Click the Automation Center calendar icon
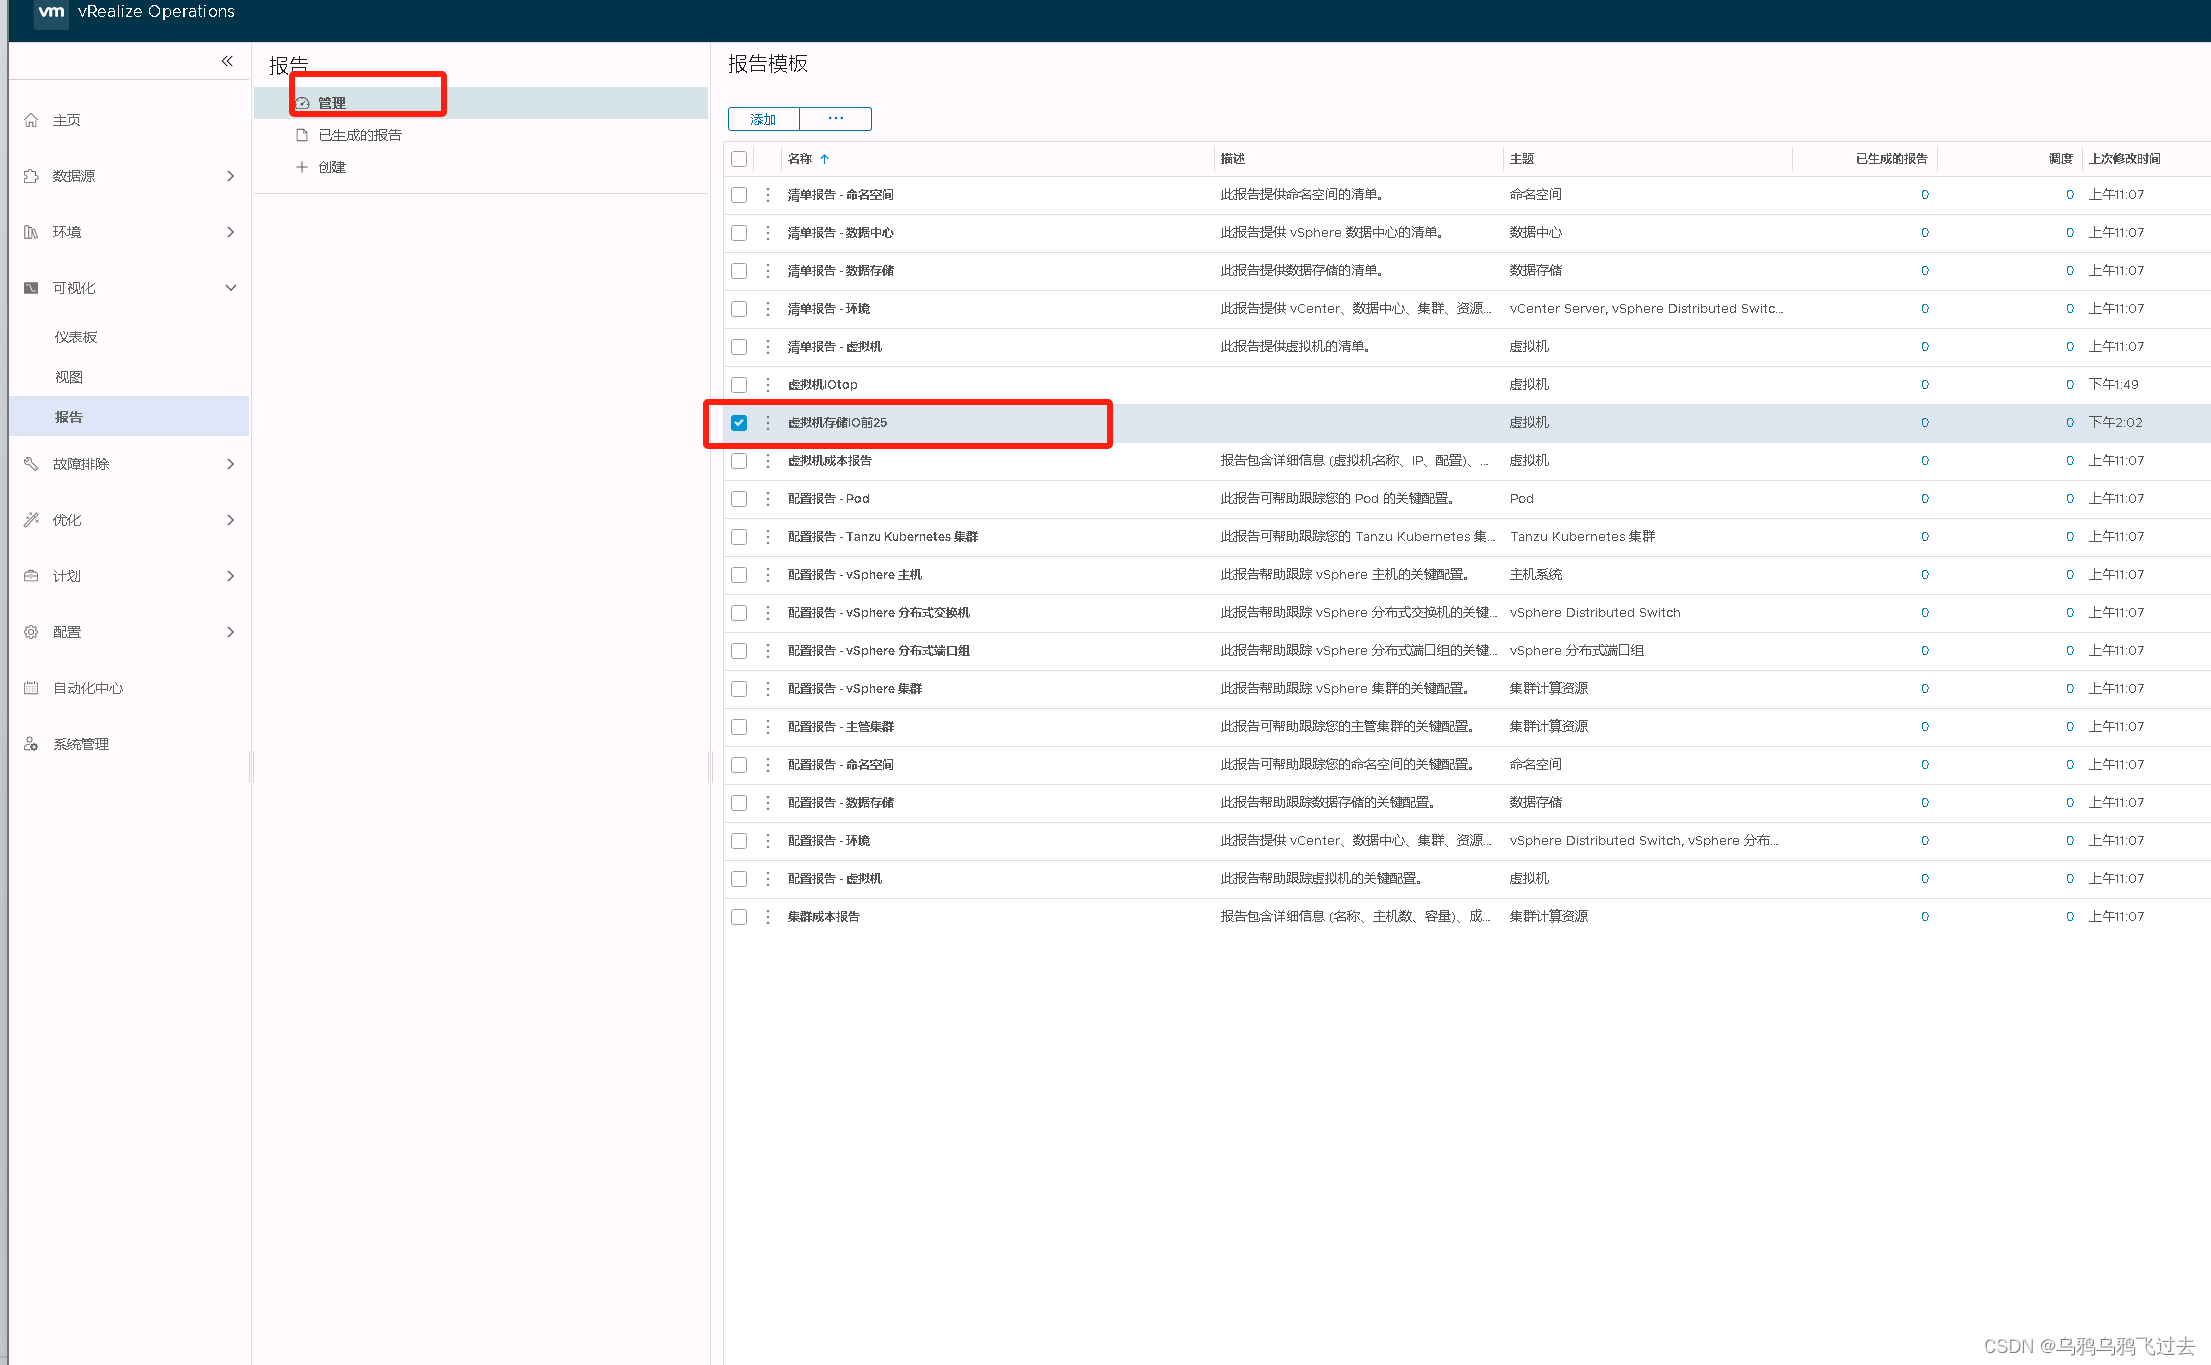 pyautogui.click(x=31, y=688)
